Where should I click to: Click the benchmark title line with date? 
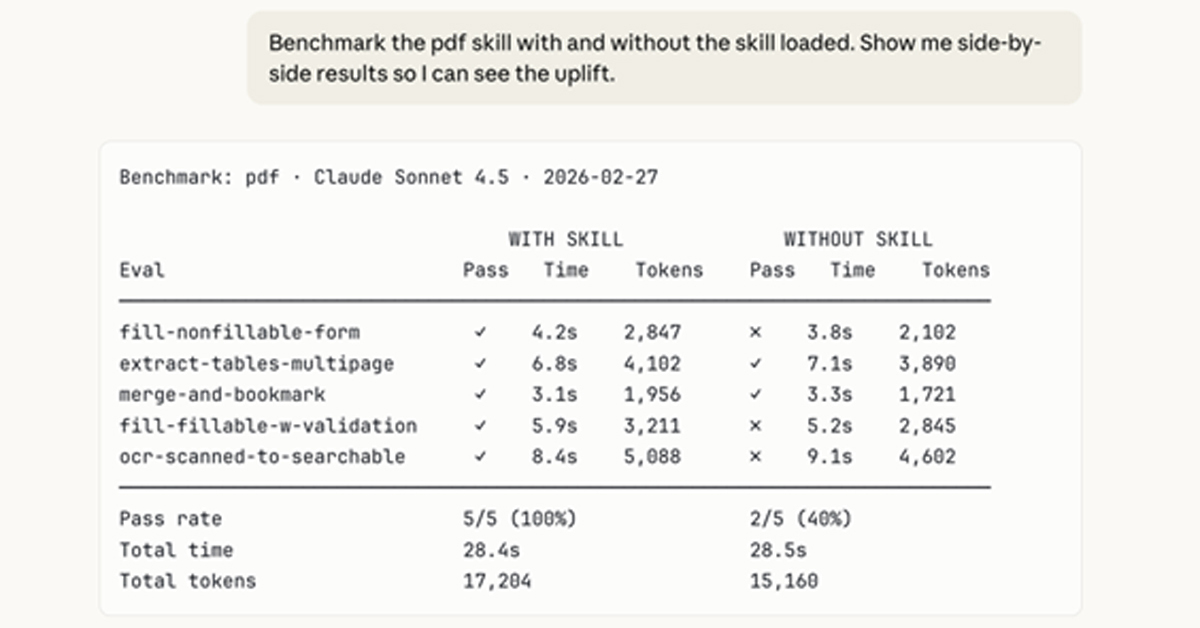tap(388, 178)
